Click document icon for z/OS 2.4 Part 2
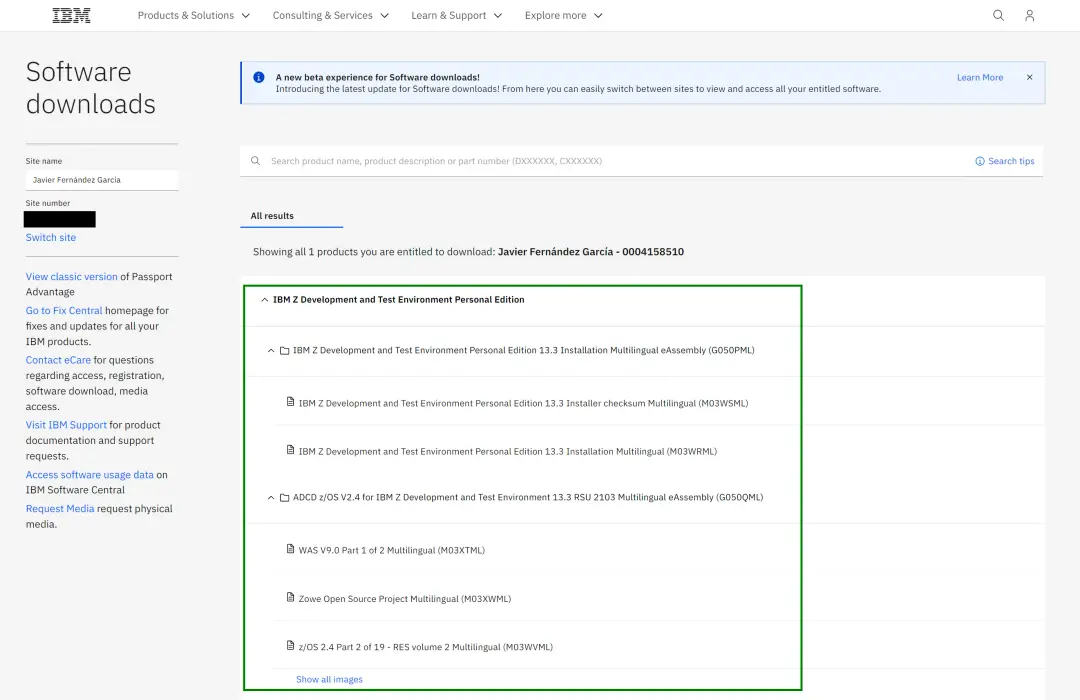The image size is (1080, 700). pyautogui.click(x=291, y=646)
